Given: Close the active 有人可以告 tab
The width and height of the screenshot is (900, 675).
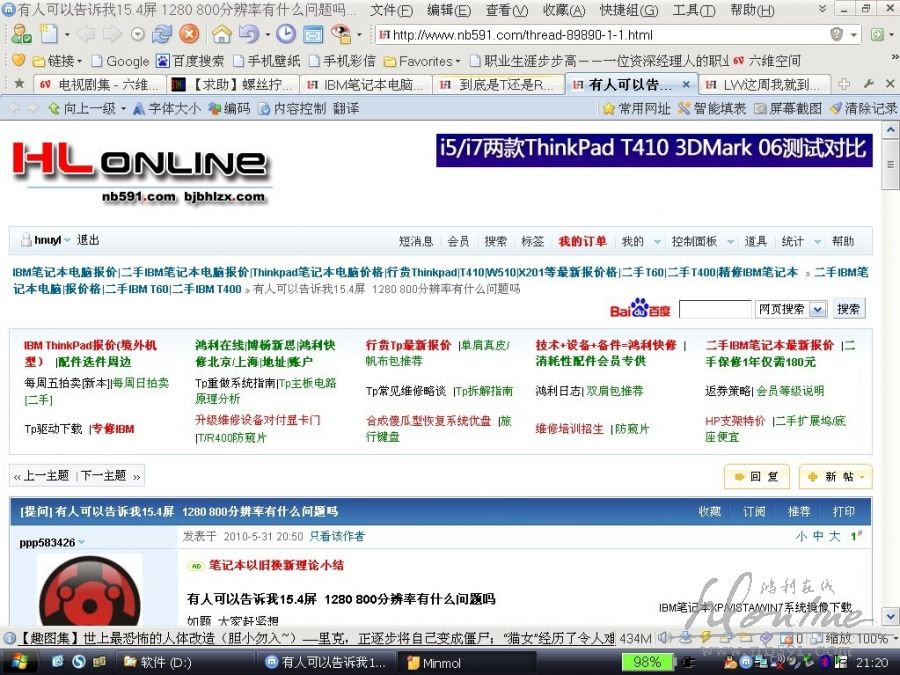Looking at the screenshot, I should click(686, 84).
